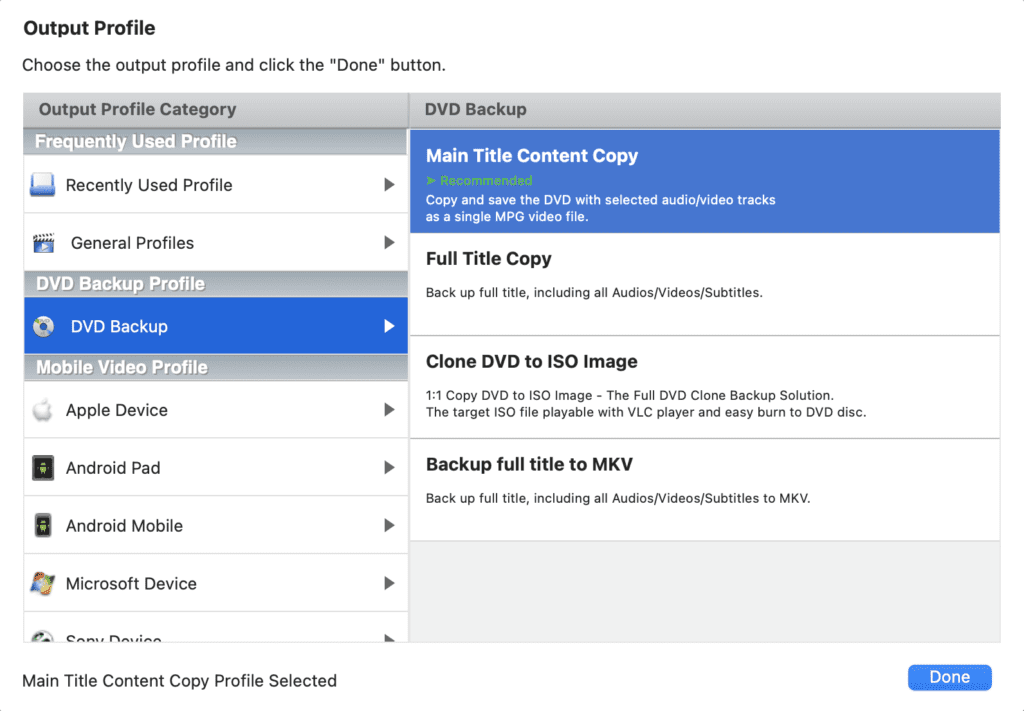Click 'single MPG video file' description text

pos(521,217)
